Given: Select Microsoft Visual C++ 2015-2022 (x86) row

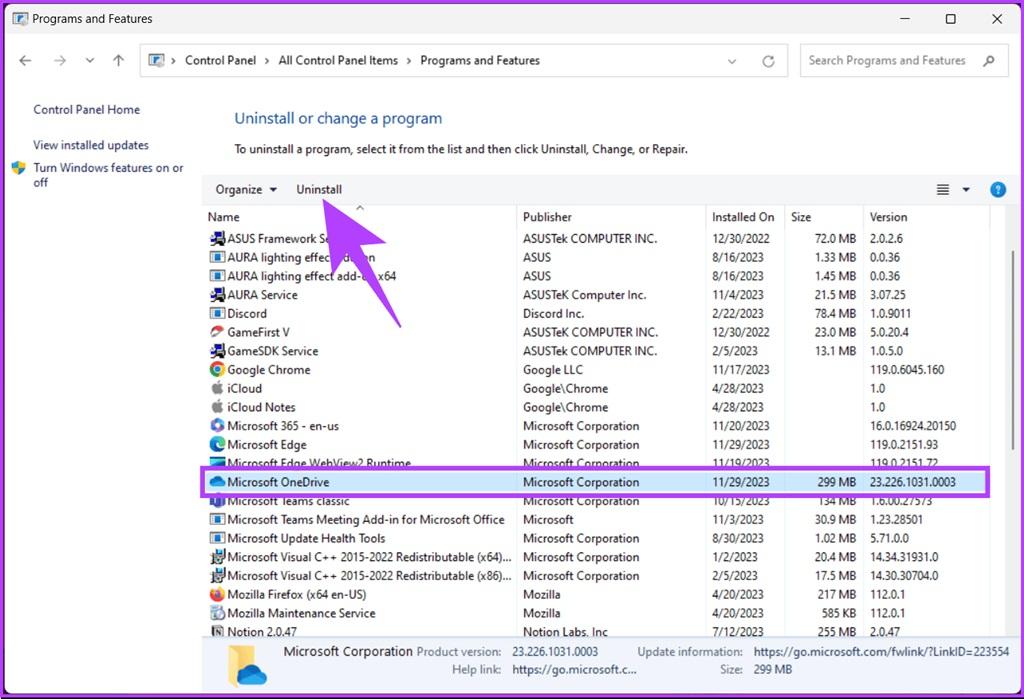Looking at the screenshot, I should point(596,576).
